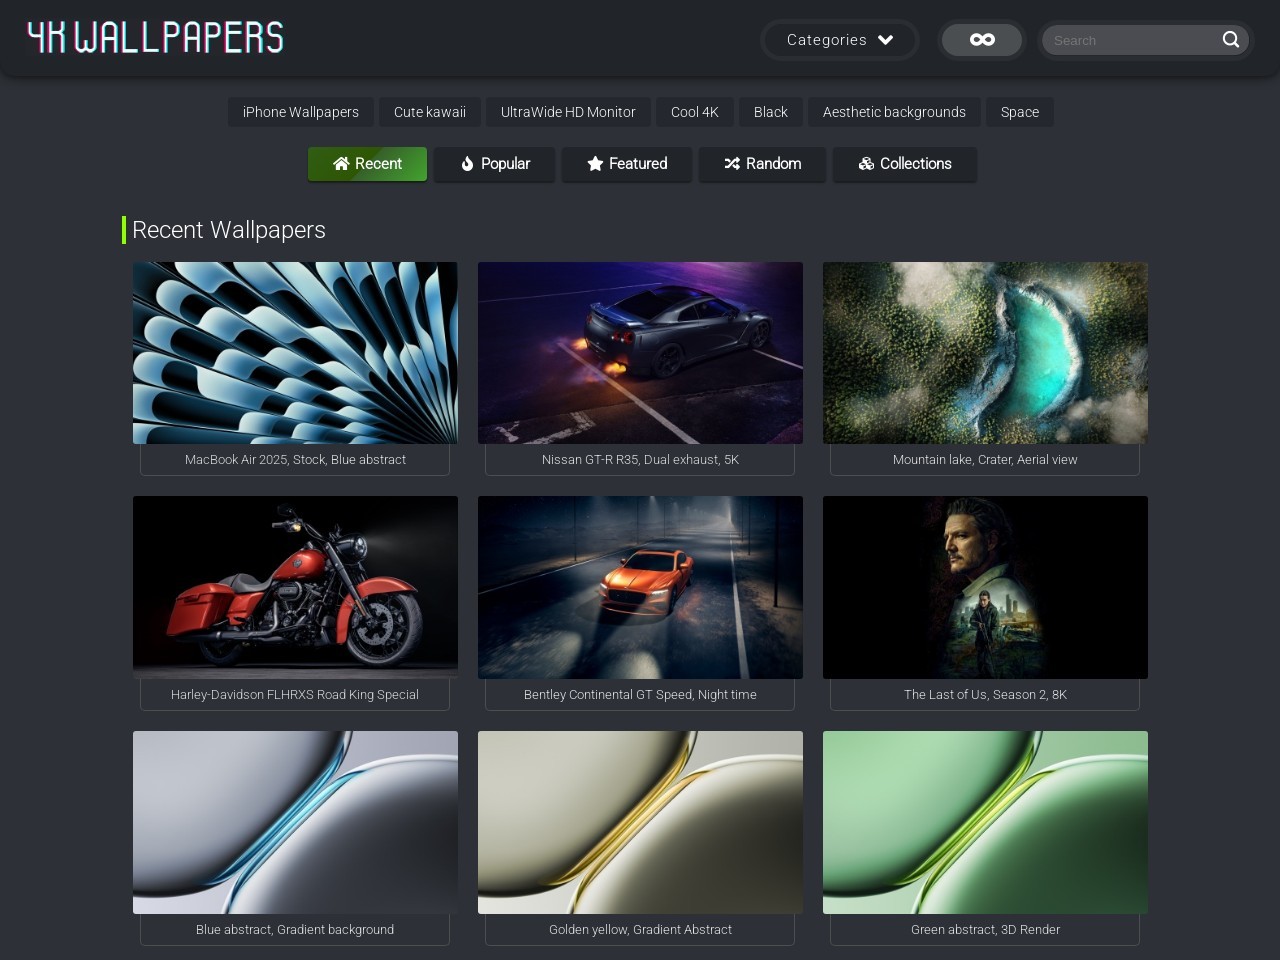This screenshot has width=1280, height=960.
Task: Click 'Nissan GT-R R35, Dual exhaust, 5K' caption
Action: (x=640, y=460)
